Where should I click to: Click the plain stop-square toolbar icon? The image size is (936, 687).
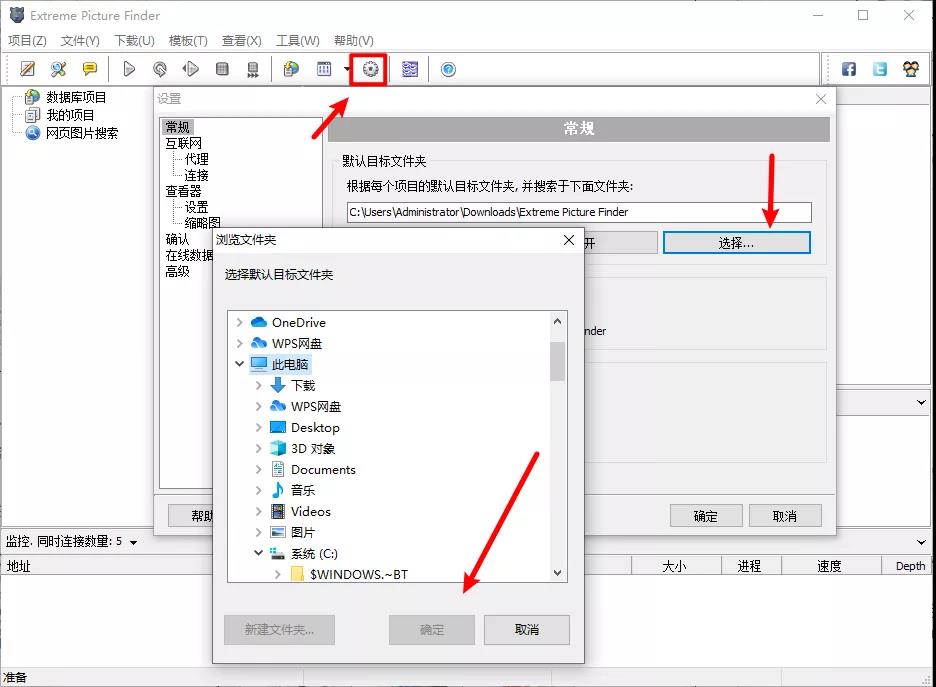[222, 69]
